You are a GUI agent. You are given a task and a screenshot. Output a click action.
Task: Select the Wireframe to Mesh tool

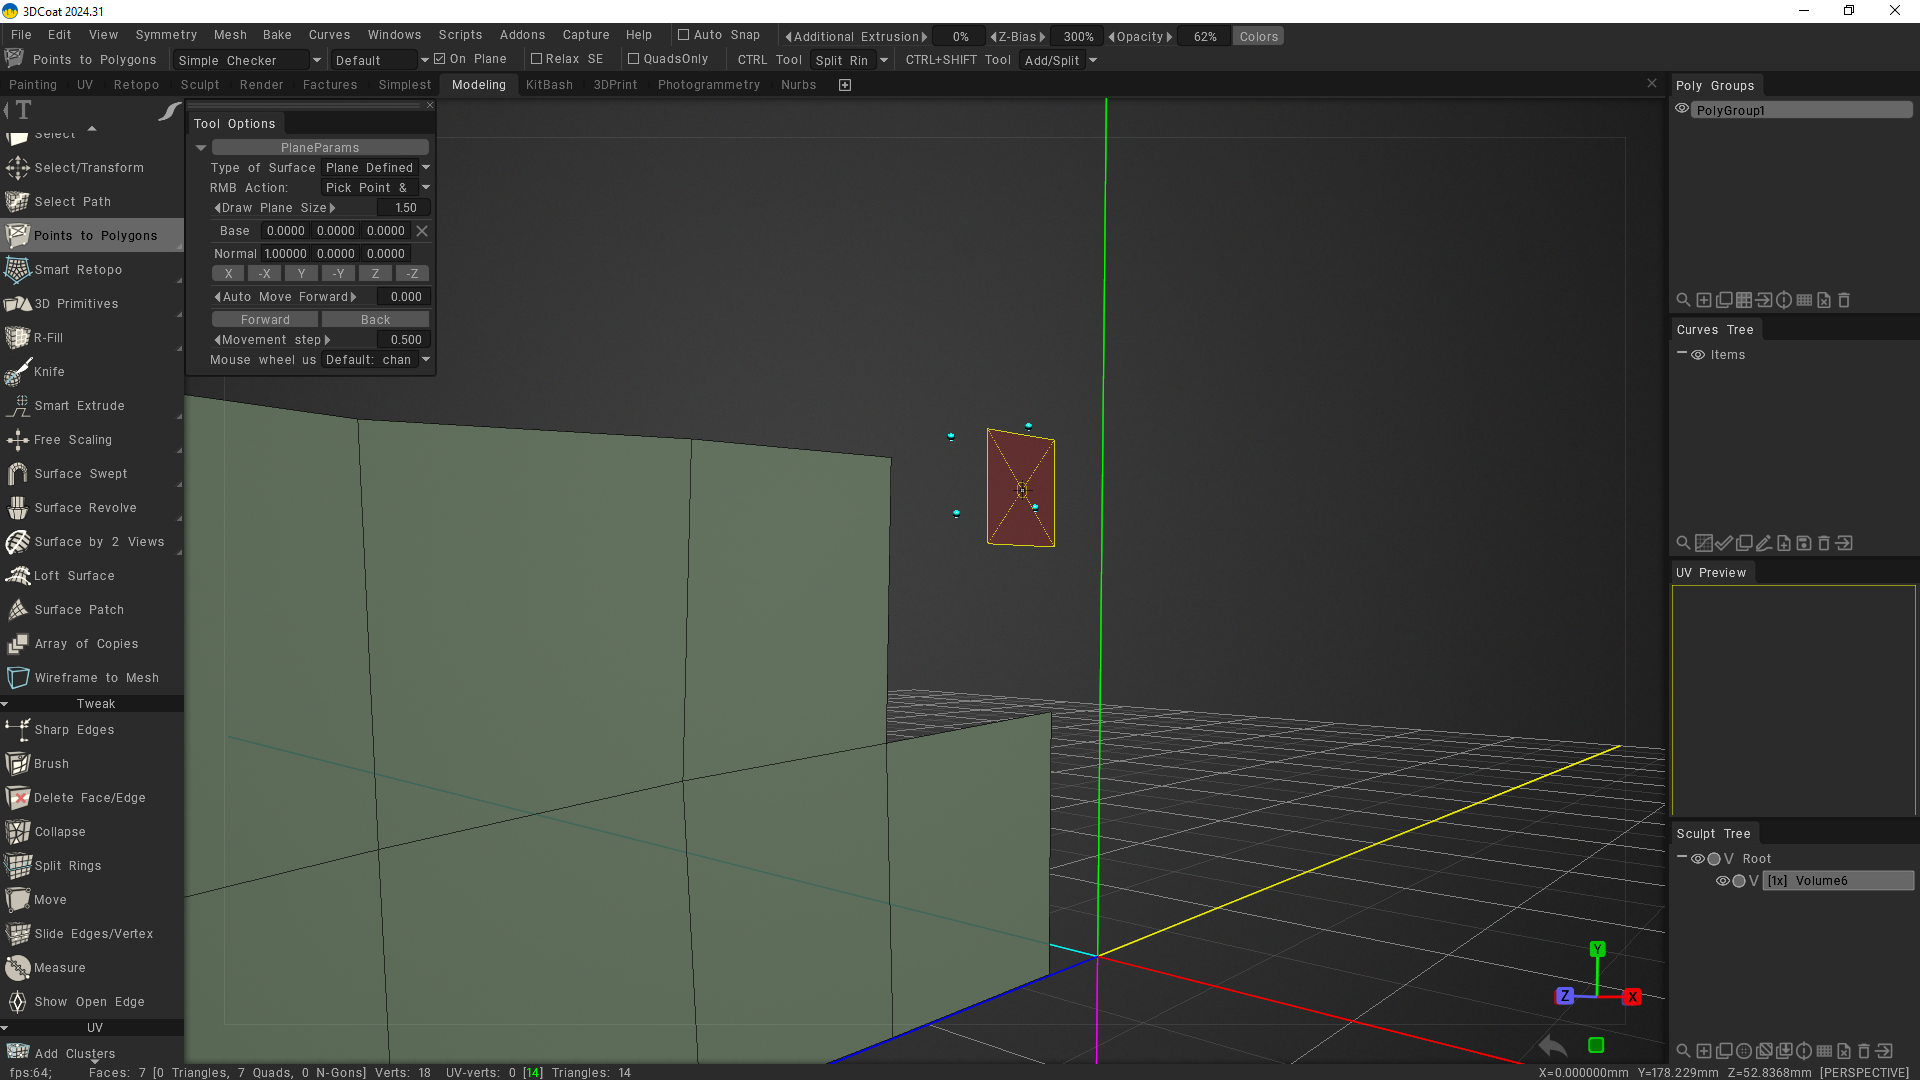click(96, 678)
